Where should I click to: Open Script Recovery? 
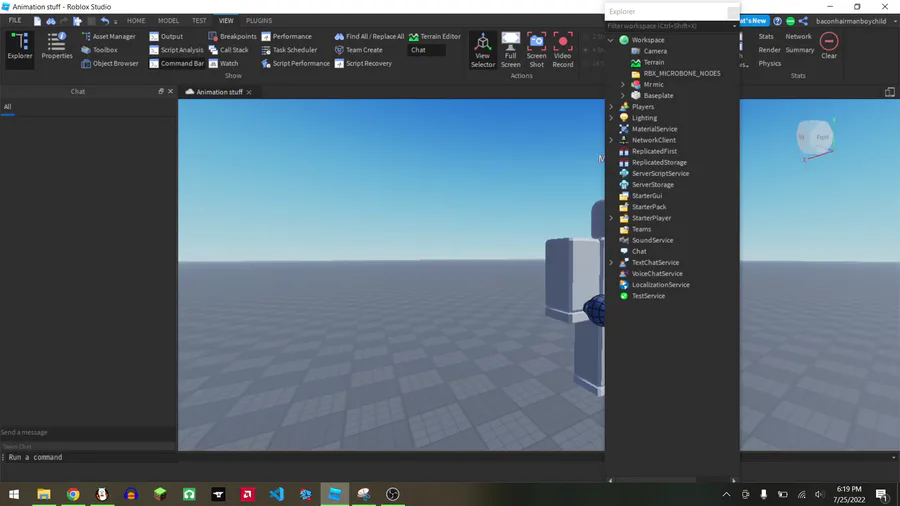pyautogui.click(x=363, y=63)
